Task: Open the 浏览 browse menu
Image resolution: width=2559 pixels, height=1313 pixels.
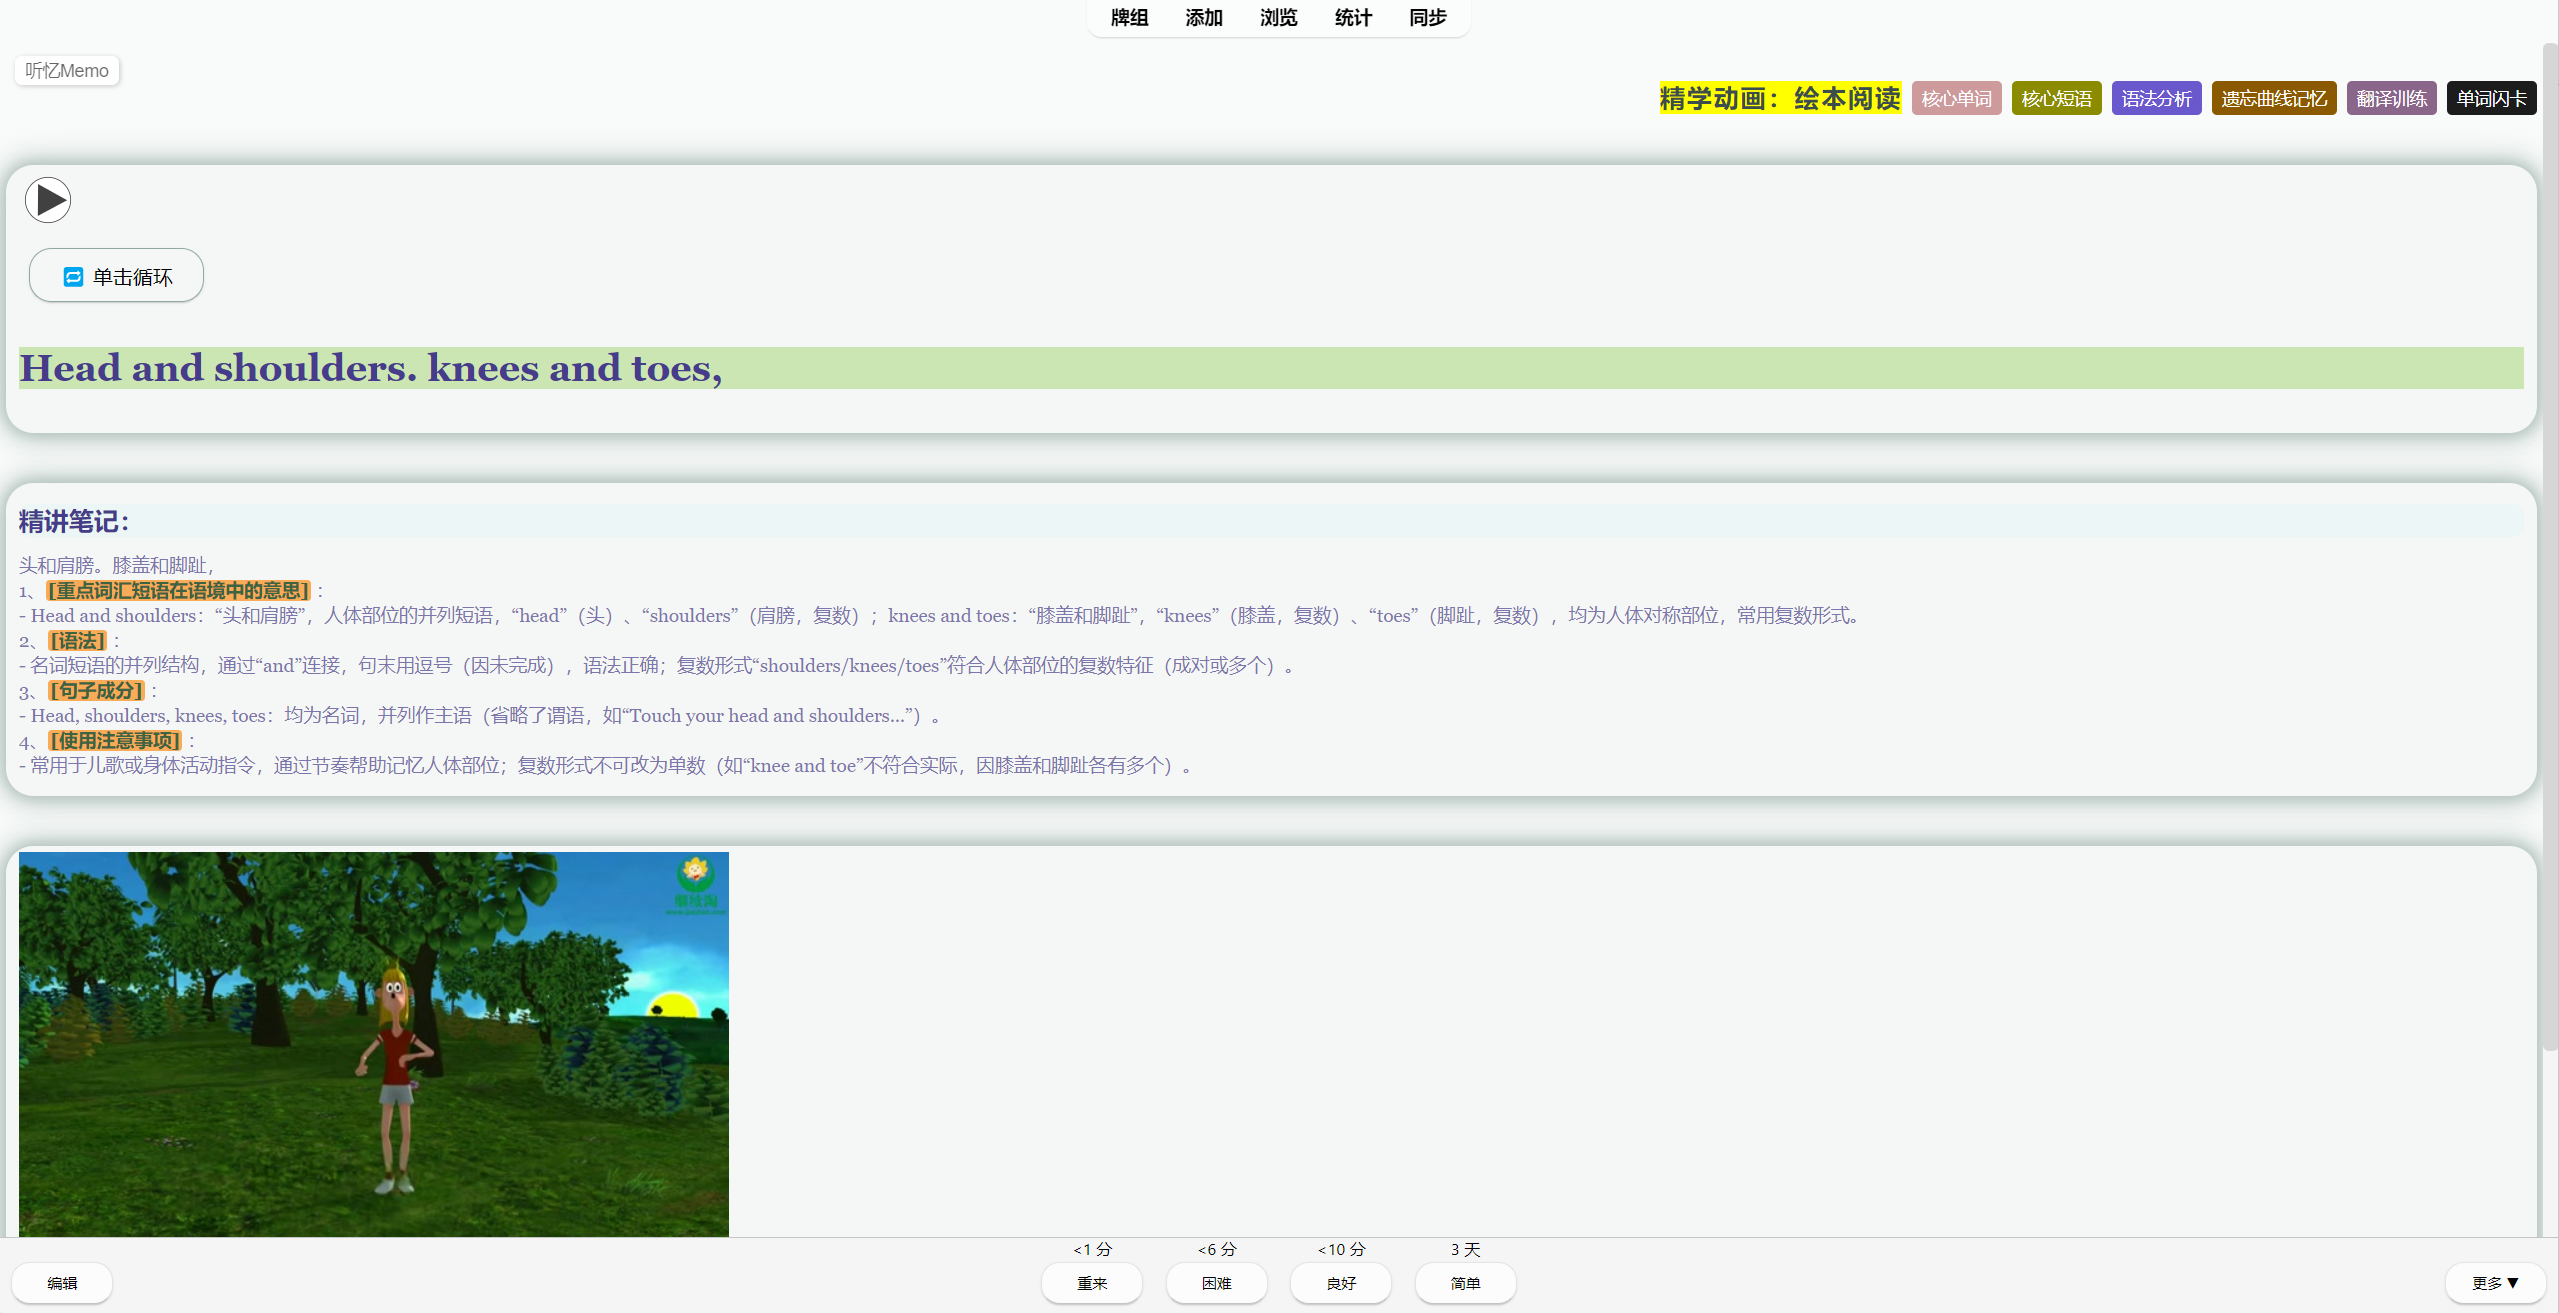Action: point(1278,17)
